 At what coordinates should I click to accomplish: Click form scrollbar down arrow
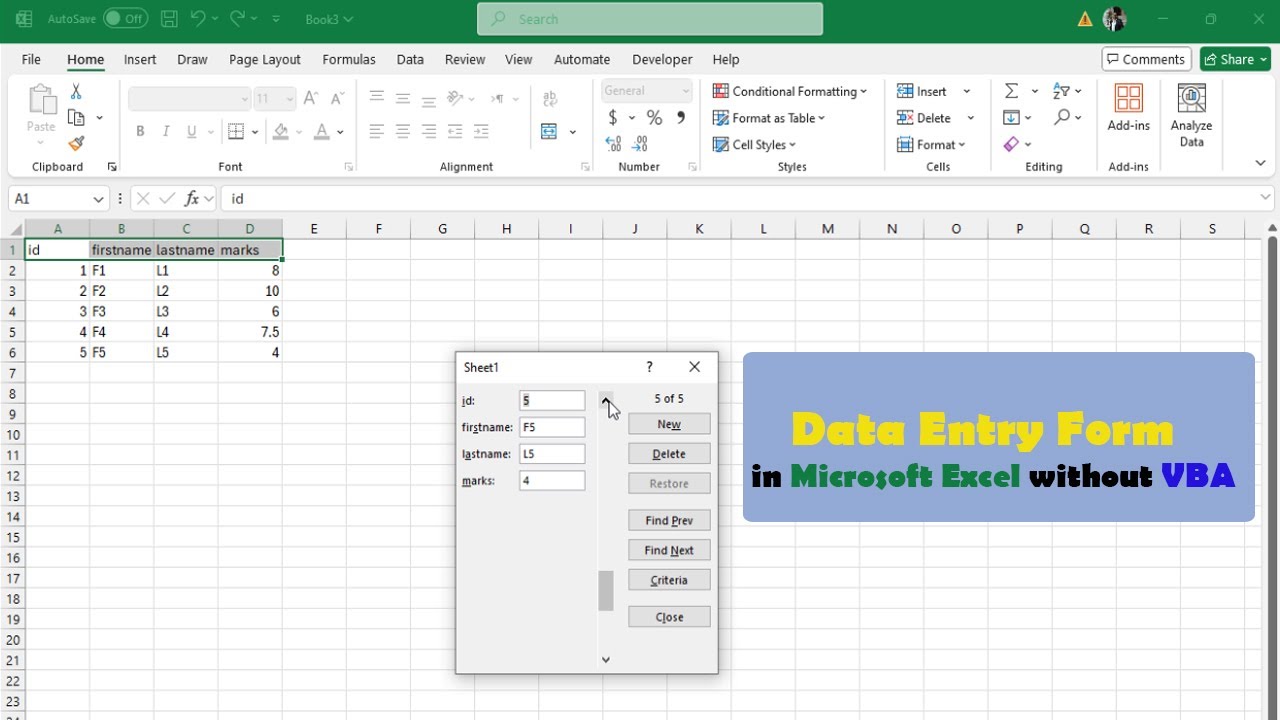605,659
